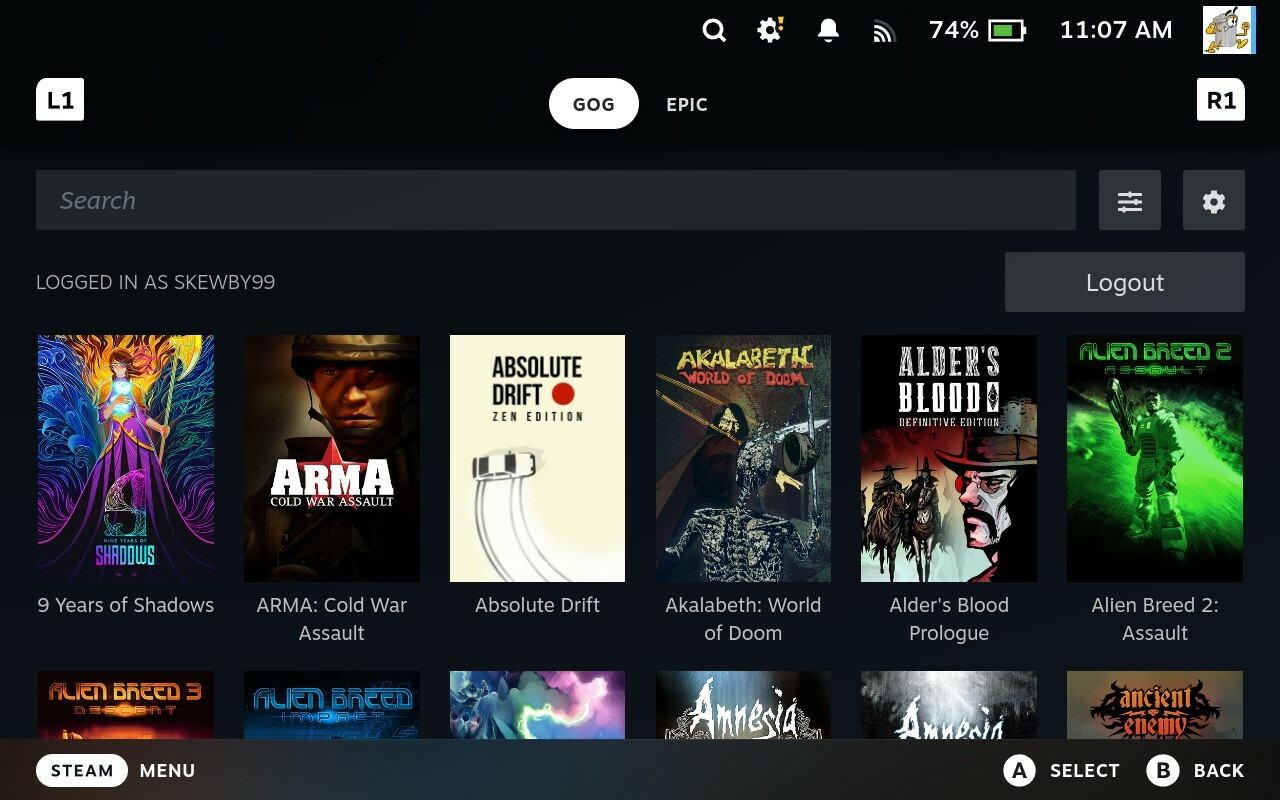This screenshot has width=1280, height=800.
Task: Open the settings gear in the top bar
Action: (769, 30)
